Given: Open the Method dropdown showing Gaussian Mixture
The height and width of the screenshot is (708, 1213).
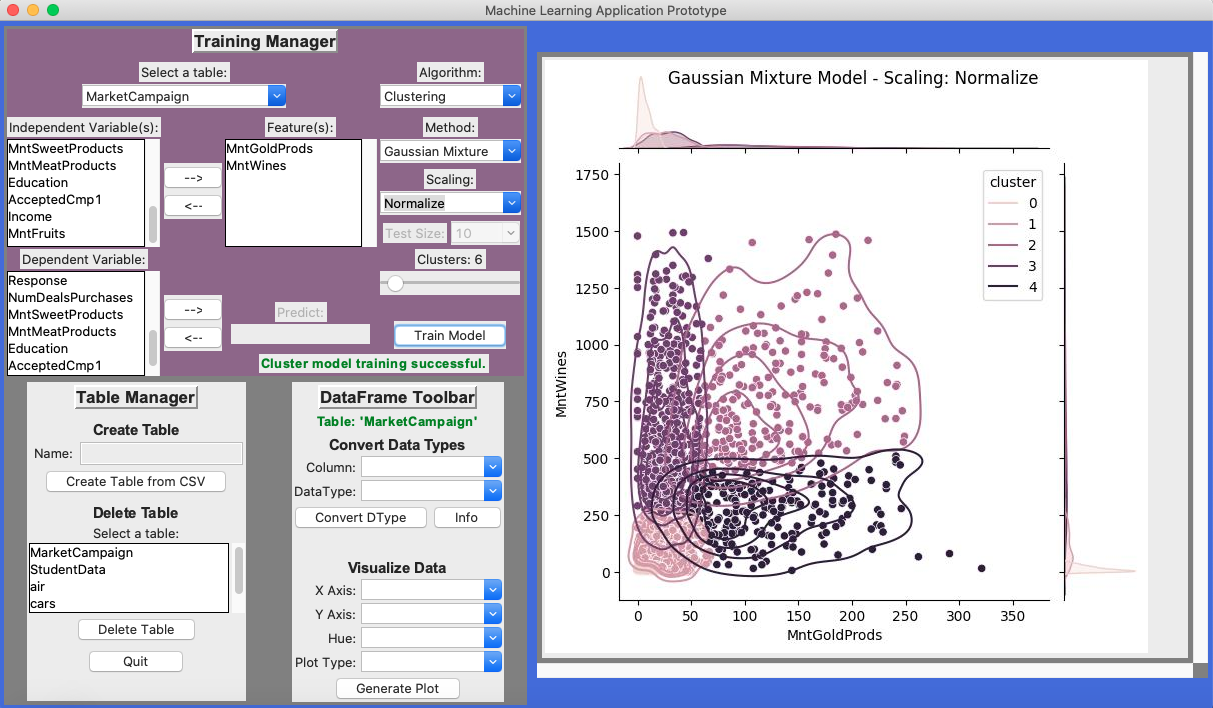Looking at the screenshot, I should click(451, 151).
